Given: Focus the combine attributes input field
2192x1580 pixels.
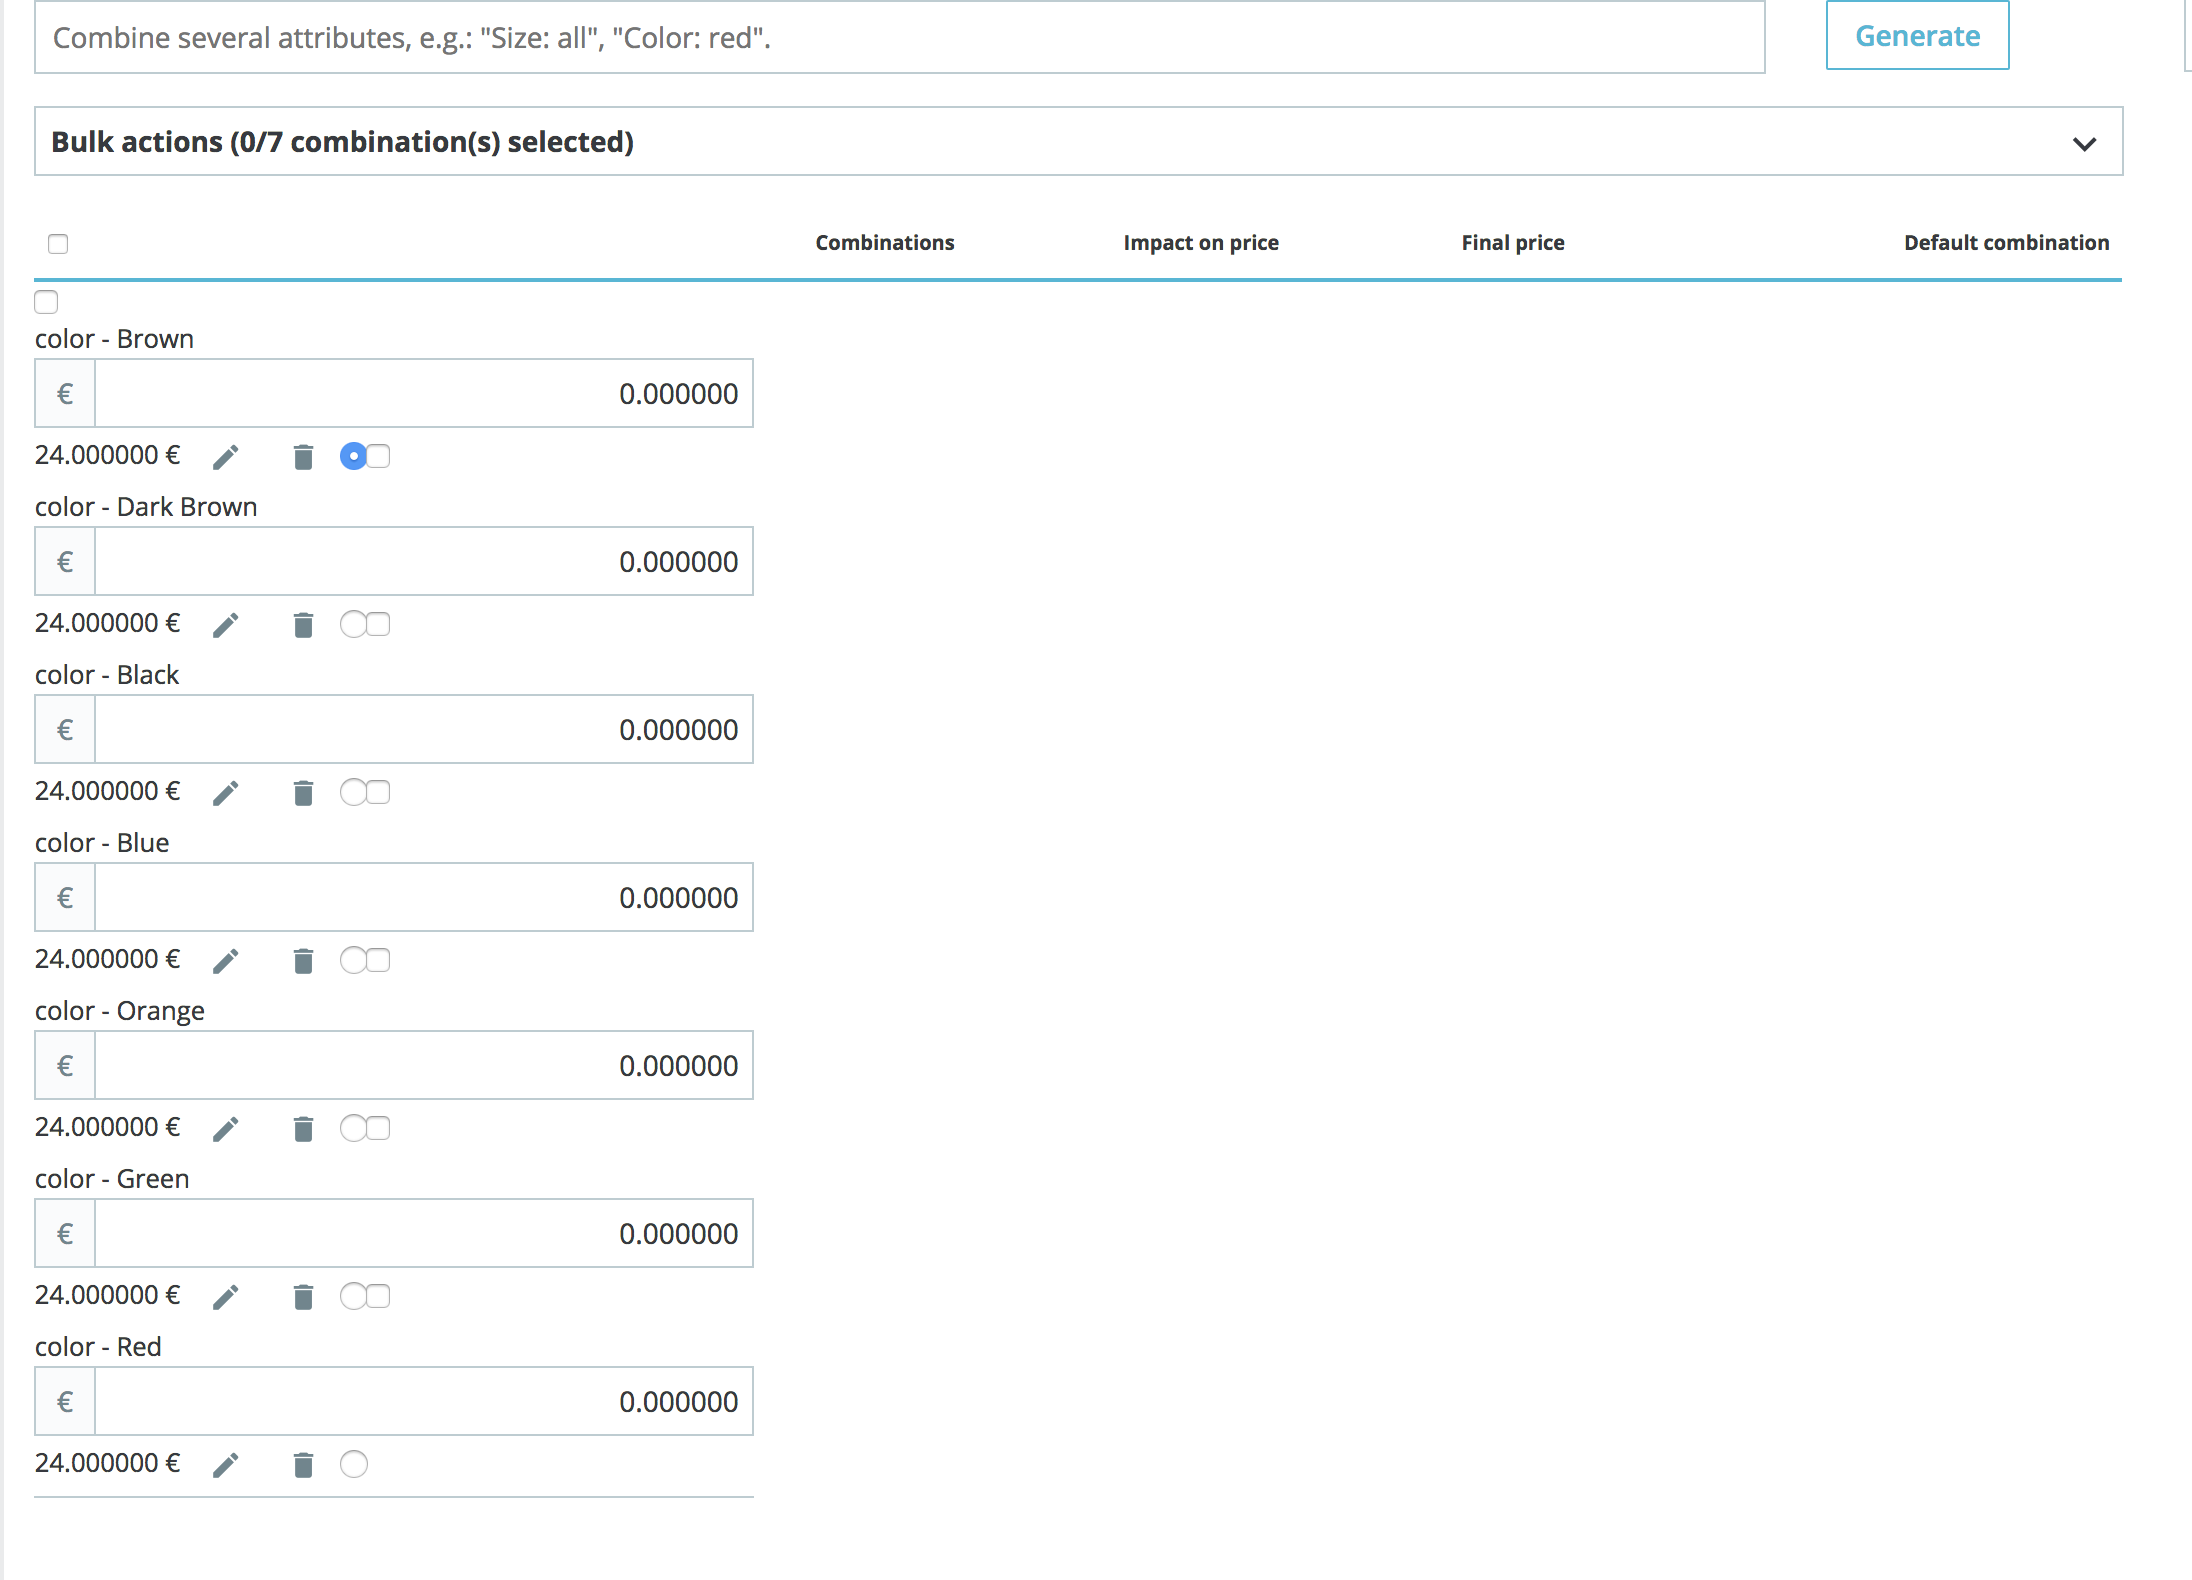Looking at the screenshot, I should [x=899, y=38].
